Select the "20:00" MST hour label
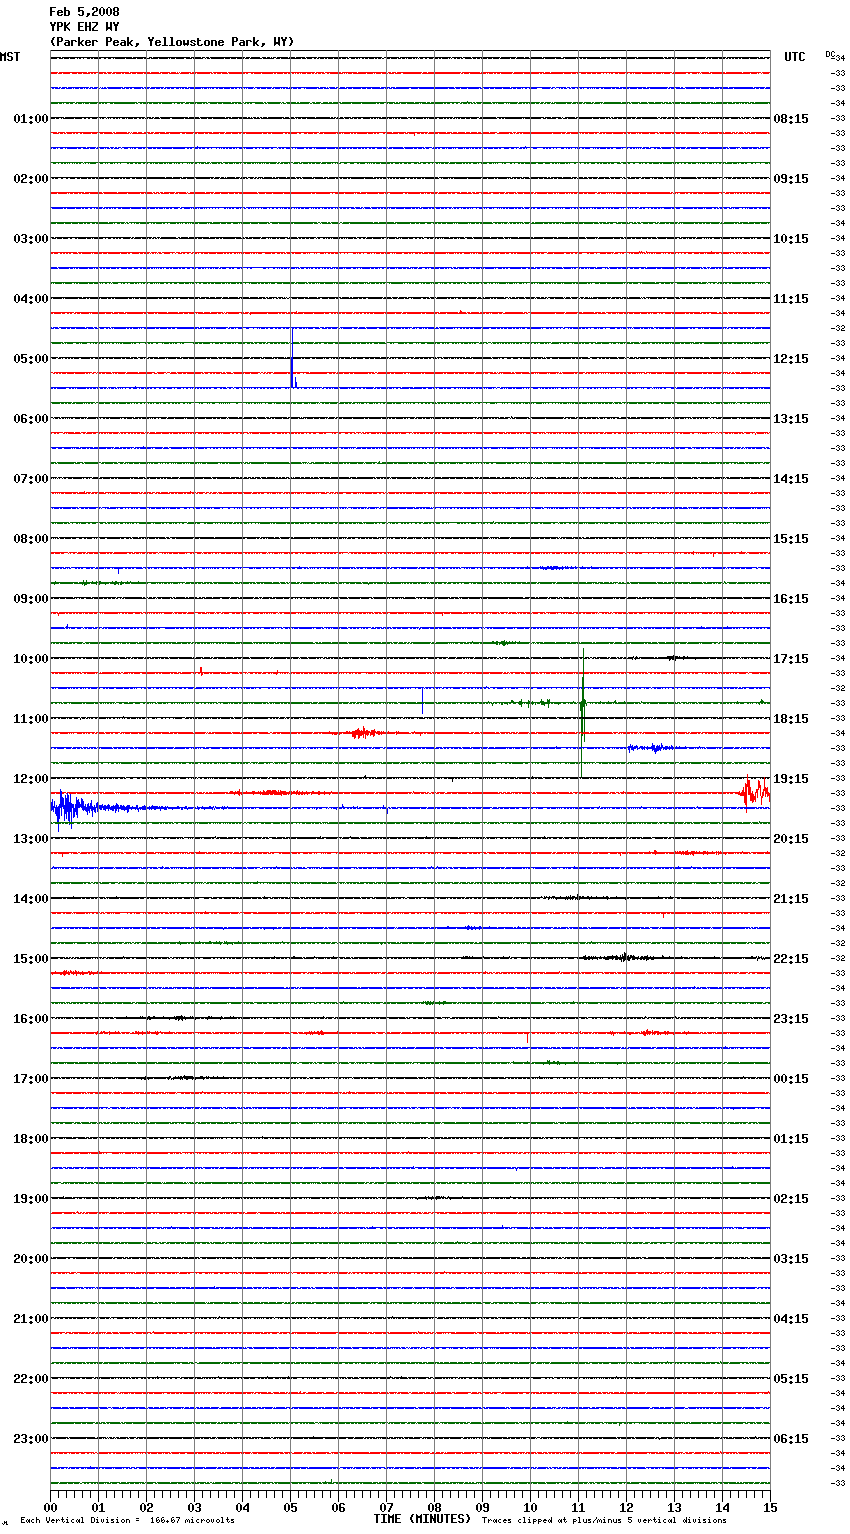 pyautogui.click(x=31, y=1259)
